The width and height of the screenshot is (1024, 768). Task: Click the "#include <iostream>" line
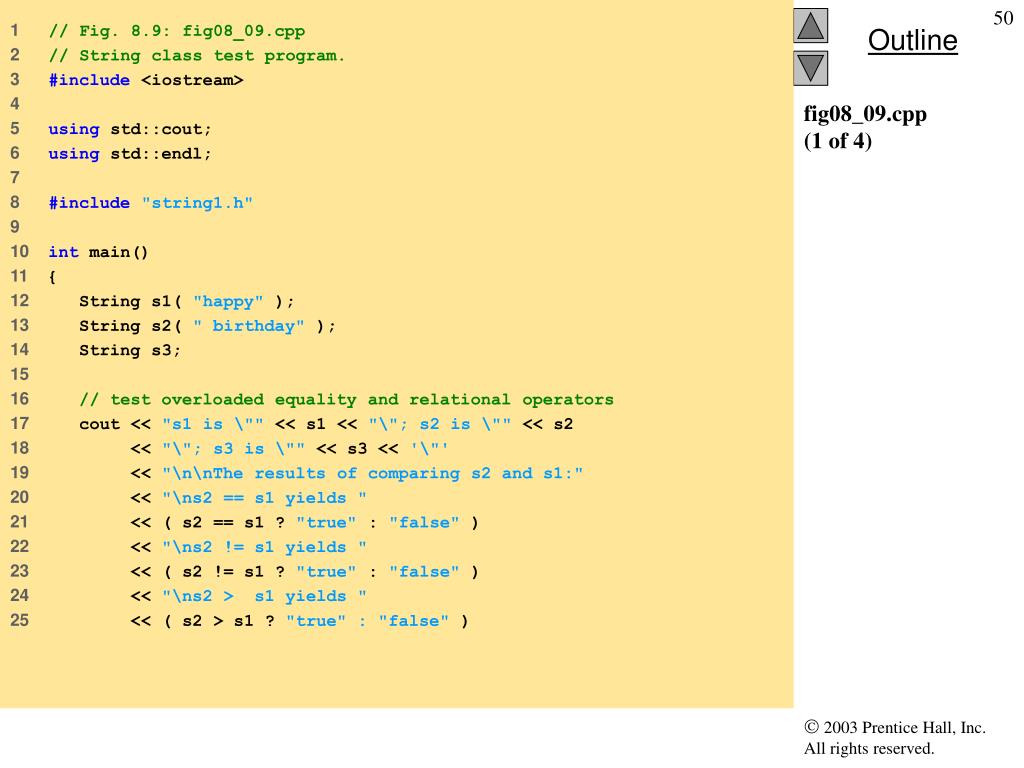[146, 80]
